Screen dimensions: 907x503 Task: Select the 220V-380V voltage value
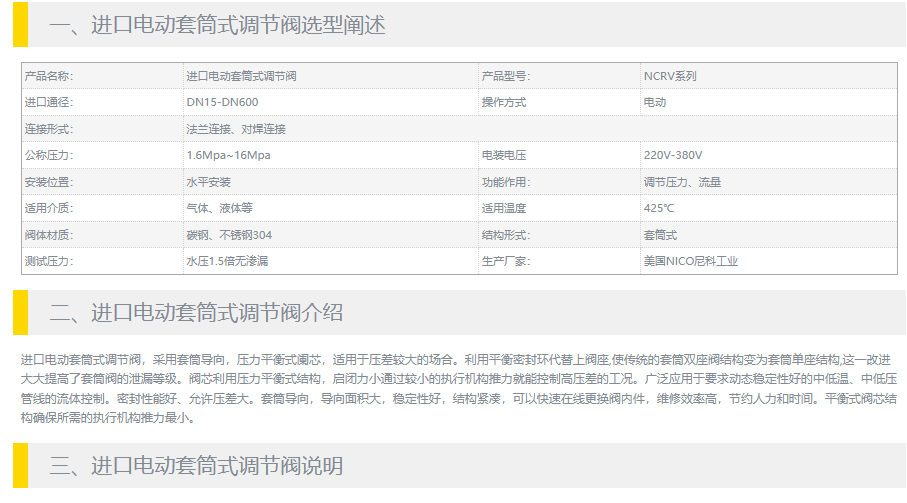coord(673,155)
